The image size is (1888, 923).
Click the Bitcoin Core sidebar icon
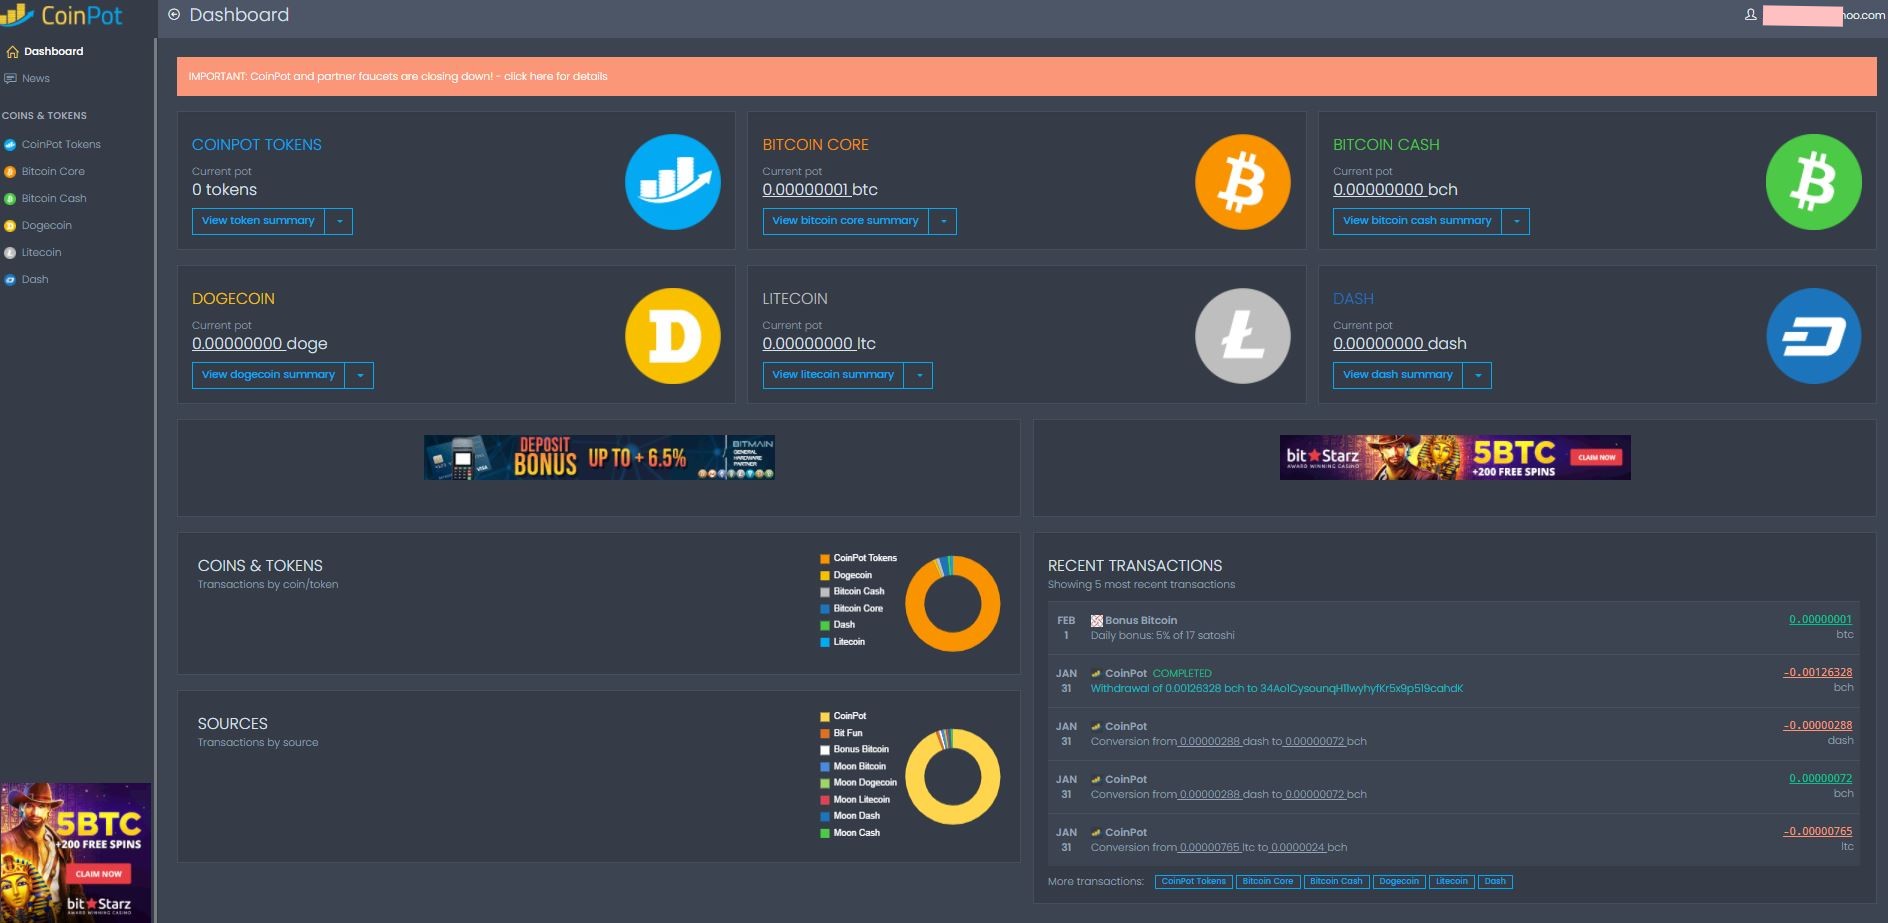coord(10,172)
